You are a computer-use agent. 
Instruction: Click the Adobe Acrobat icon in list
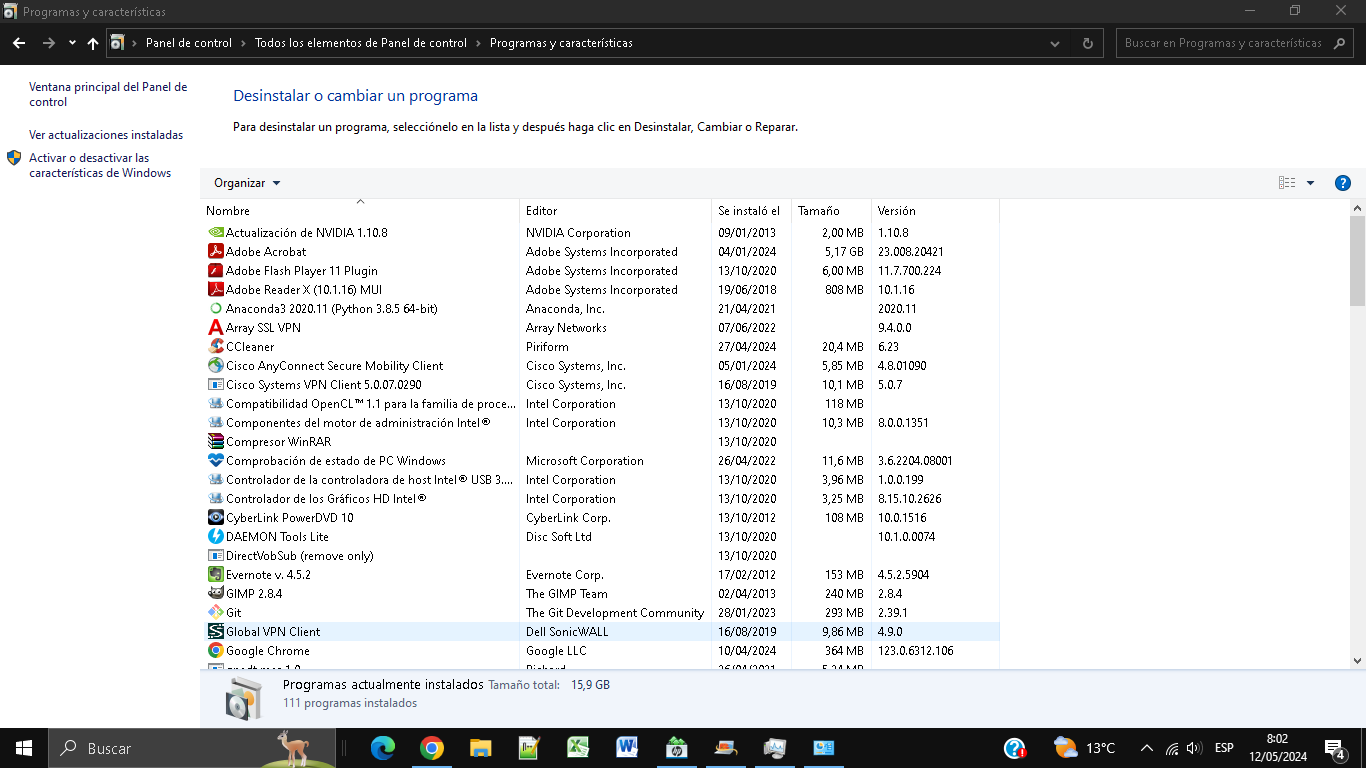coord(215,251)
